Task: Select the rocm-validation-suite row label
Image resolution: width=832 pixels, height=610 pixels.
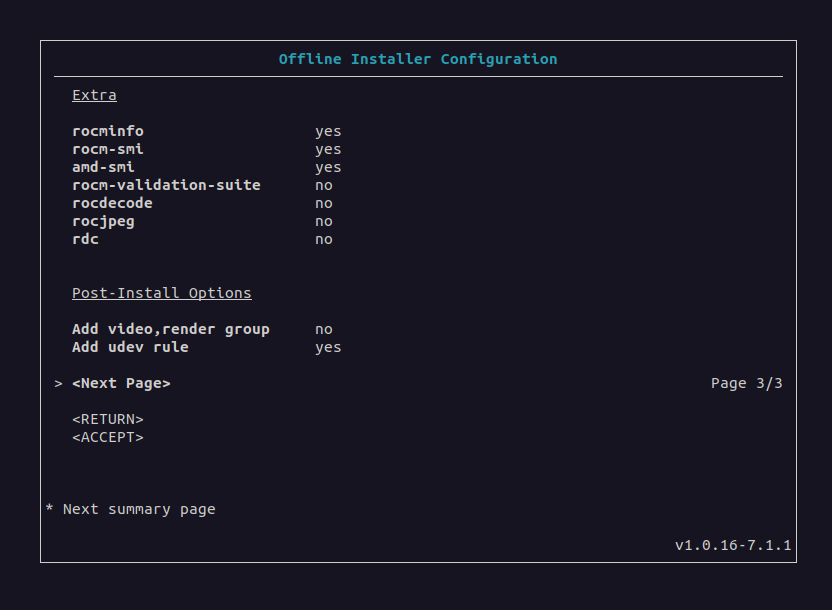Action: click(166, 185)
